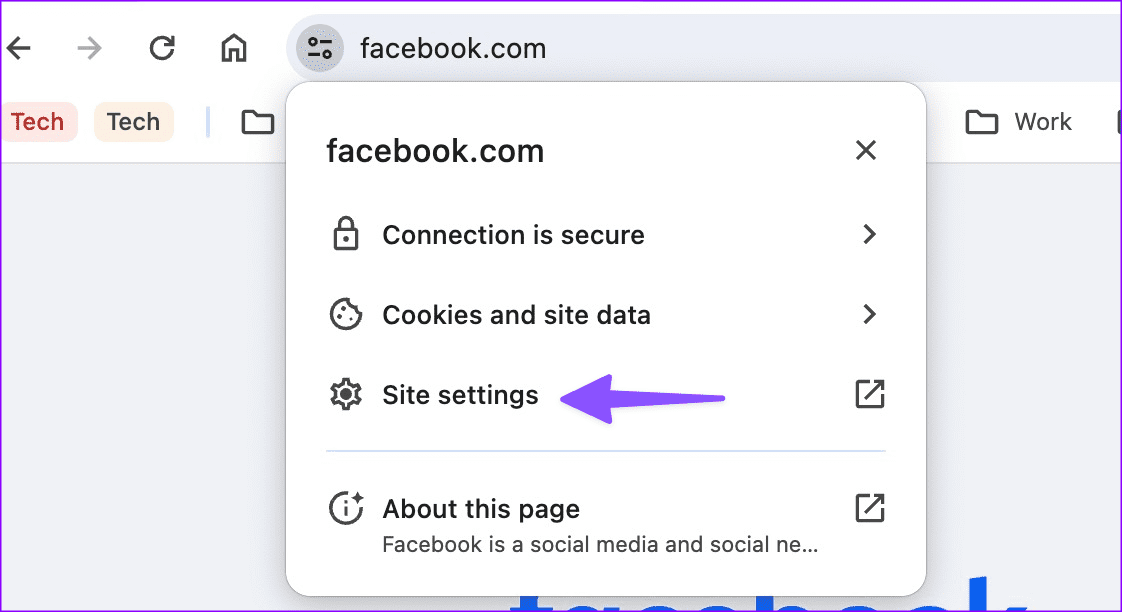The width and height of the screenshot is (1122, 612).
Task: Select the first Tech bookmark
Action: click(39, 121)
